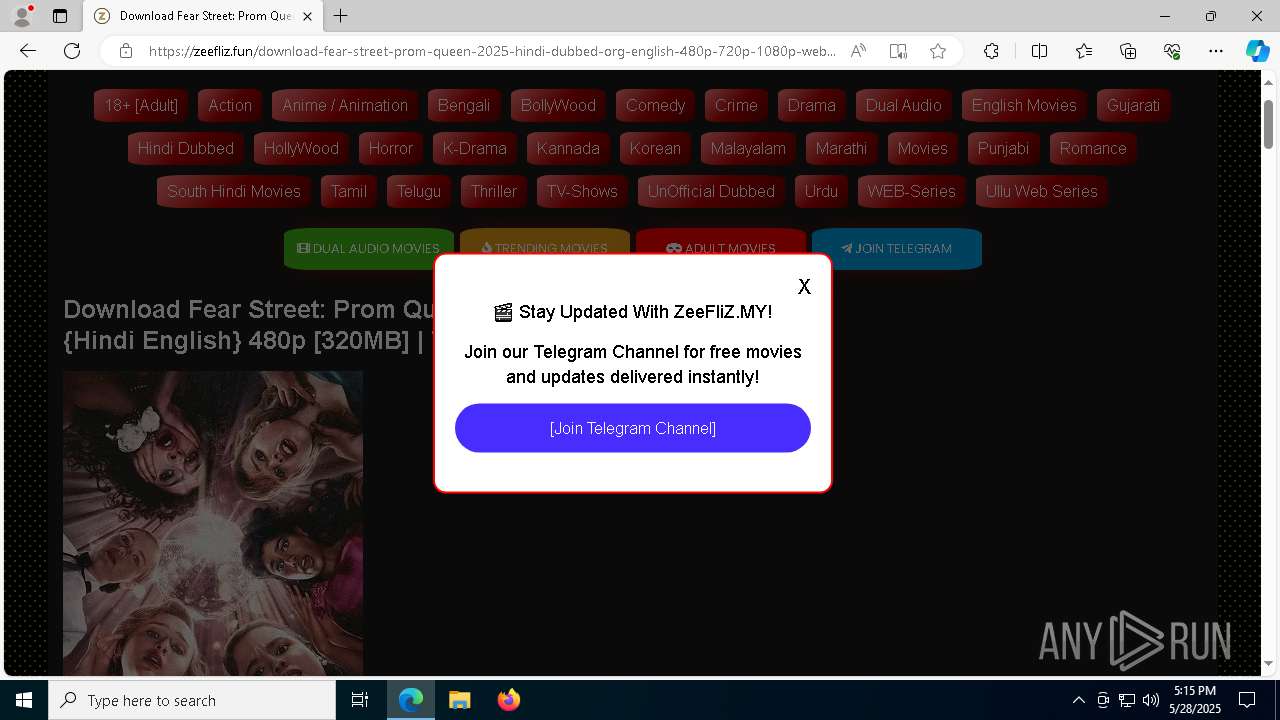Open the K-Drama category
The width and height of the screenshot is (1280, 720).
pos(475,148)
